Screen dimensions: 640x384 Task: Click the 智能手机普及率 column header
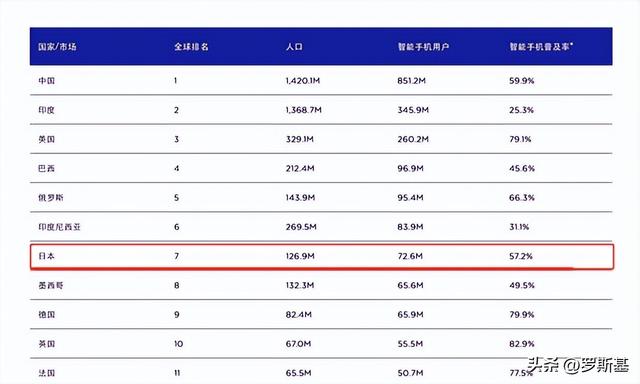(541, 47)
